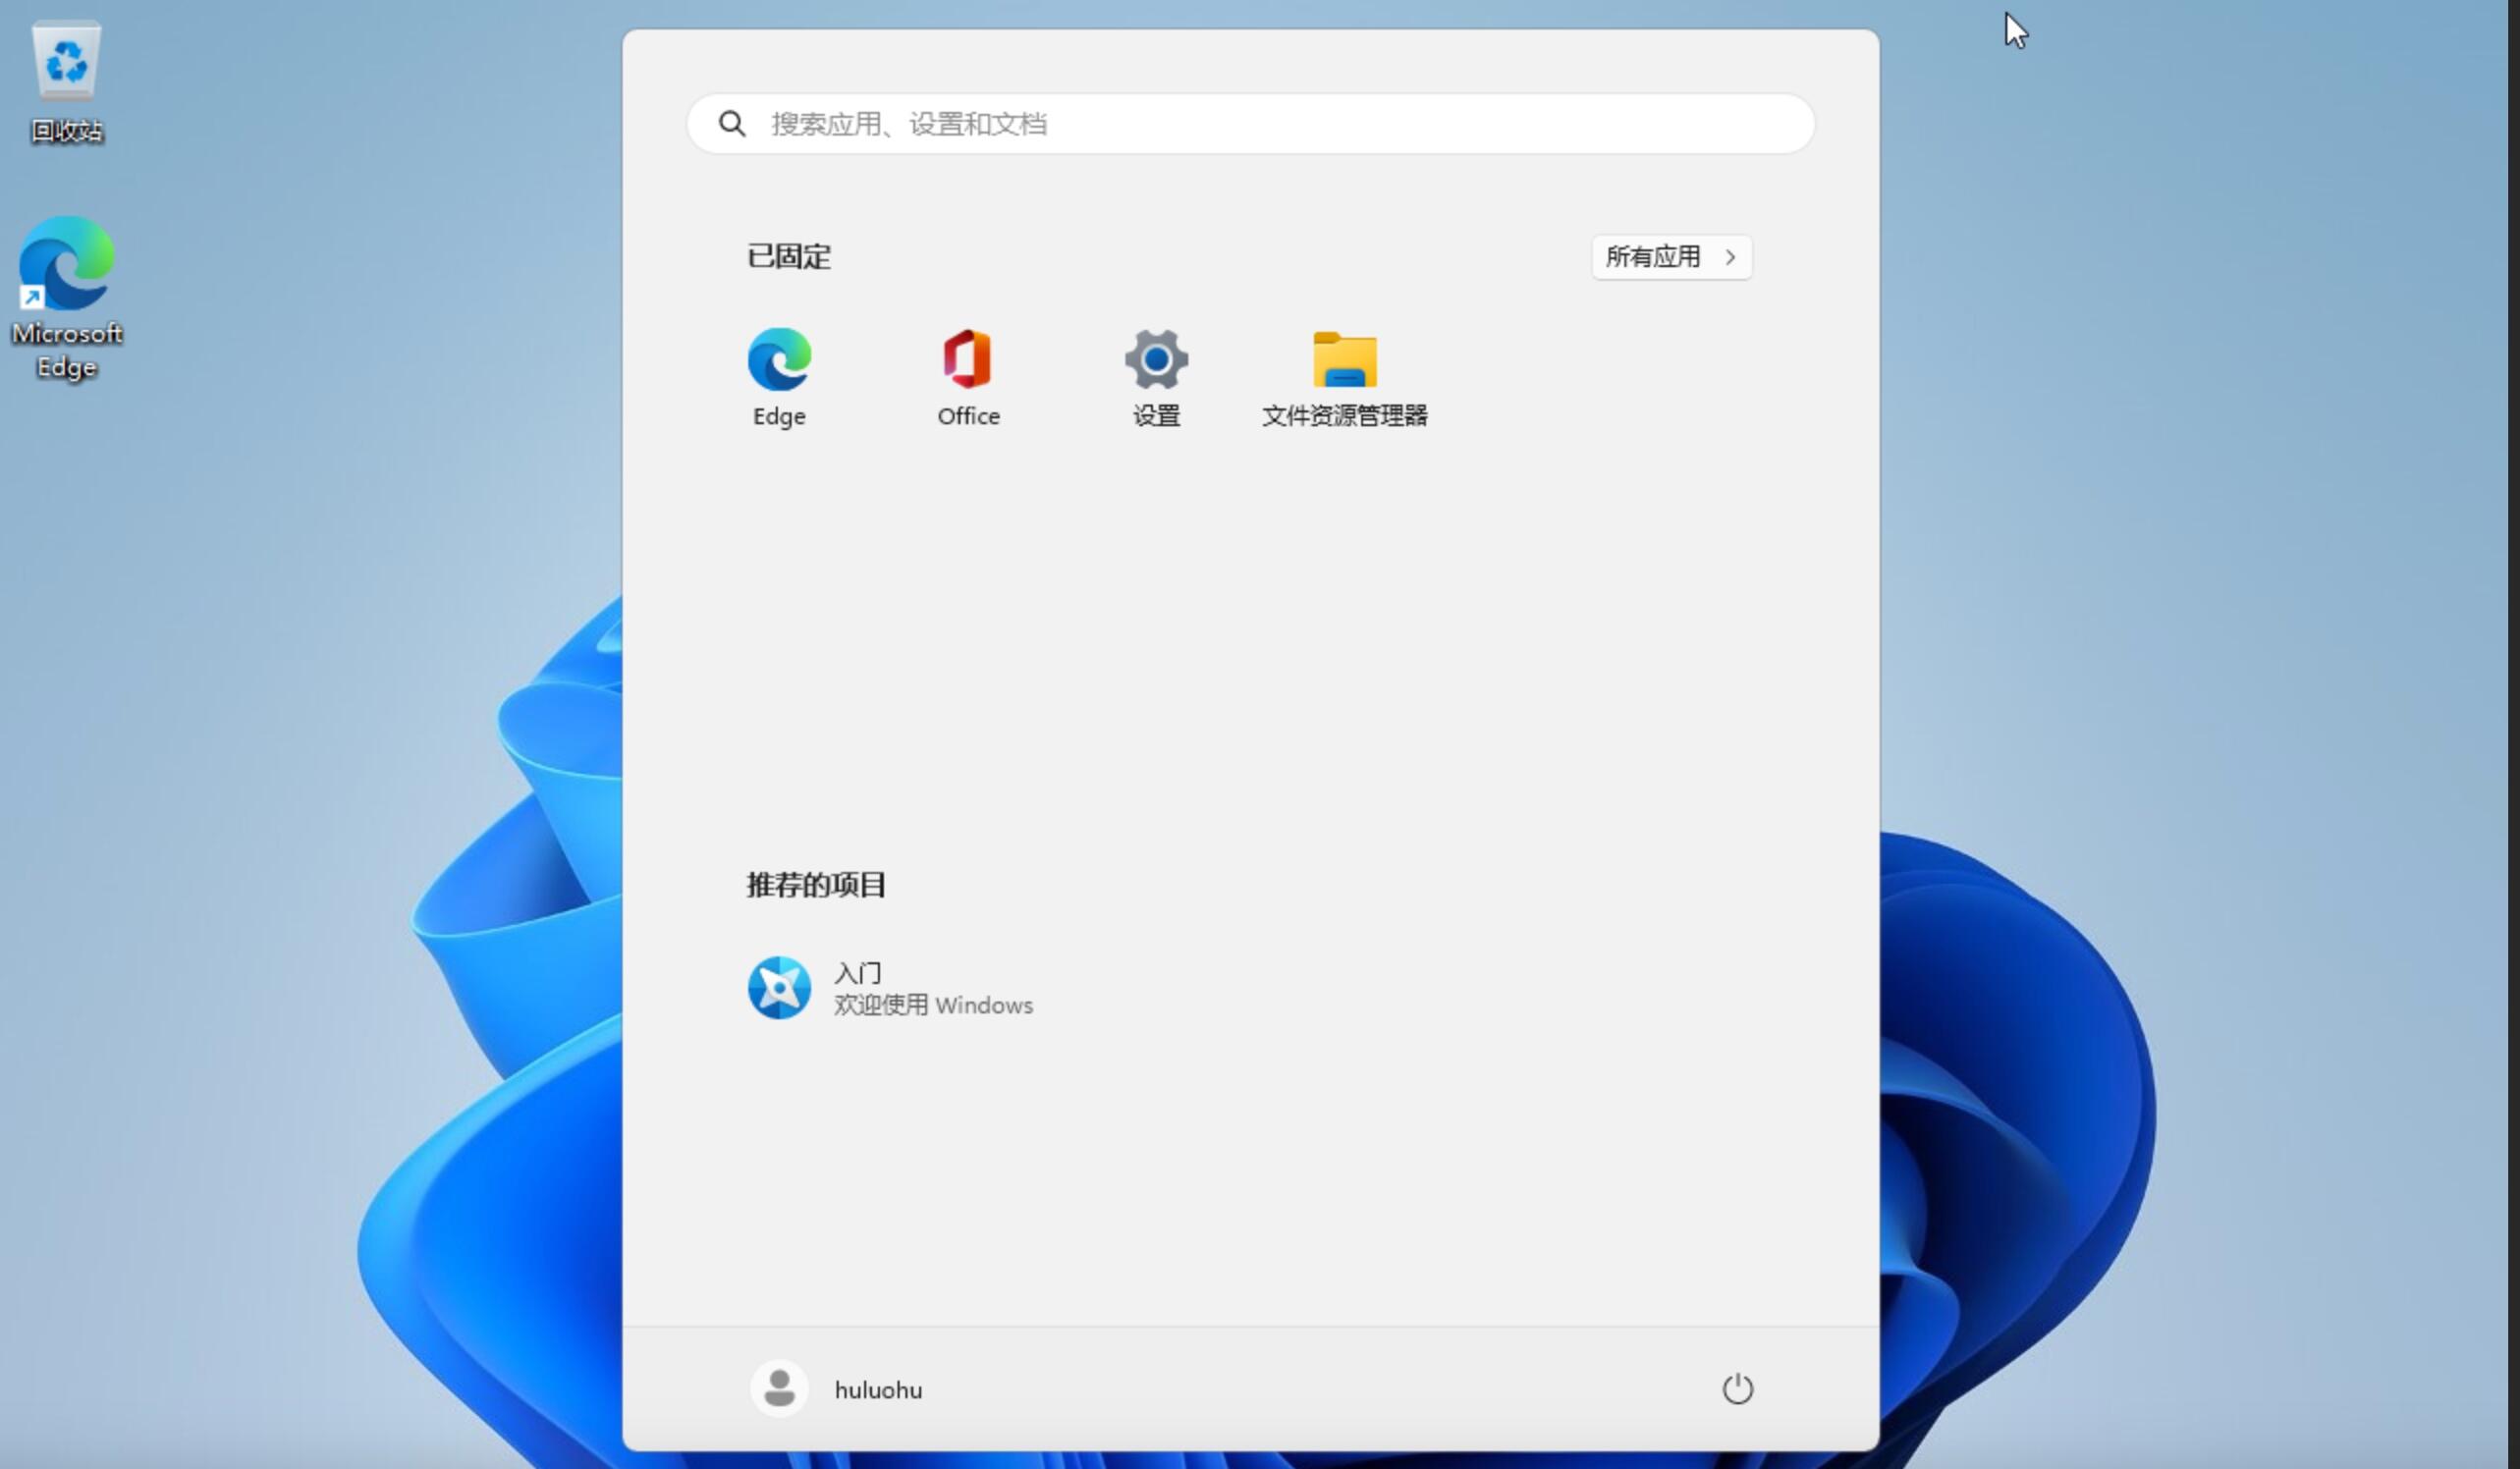Open 文件资源管理器 folder icon
The image size is (2520, 1469).
click(x=1344, y=360)
